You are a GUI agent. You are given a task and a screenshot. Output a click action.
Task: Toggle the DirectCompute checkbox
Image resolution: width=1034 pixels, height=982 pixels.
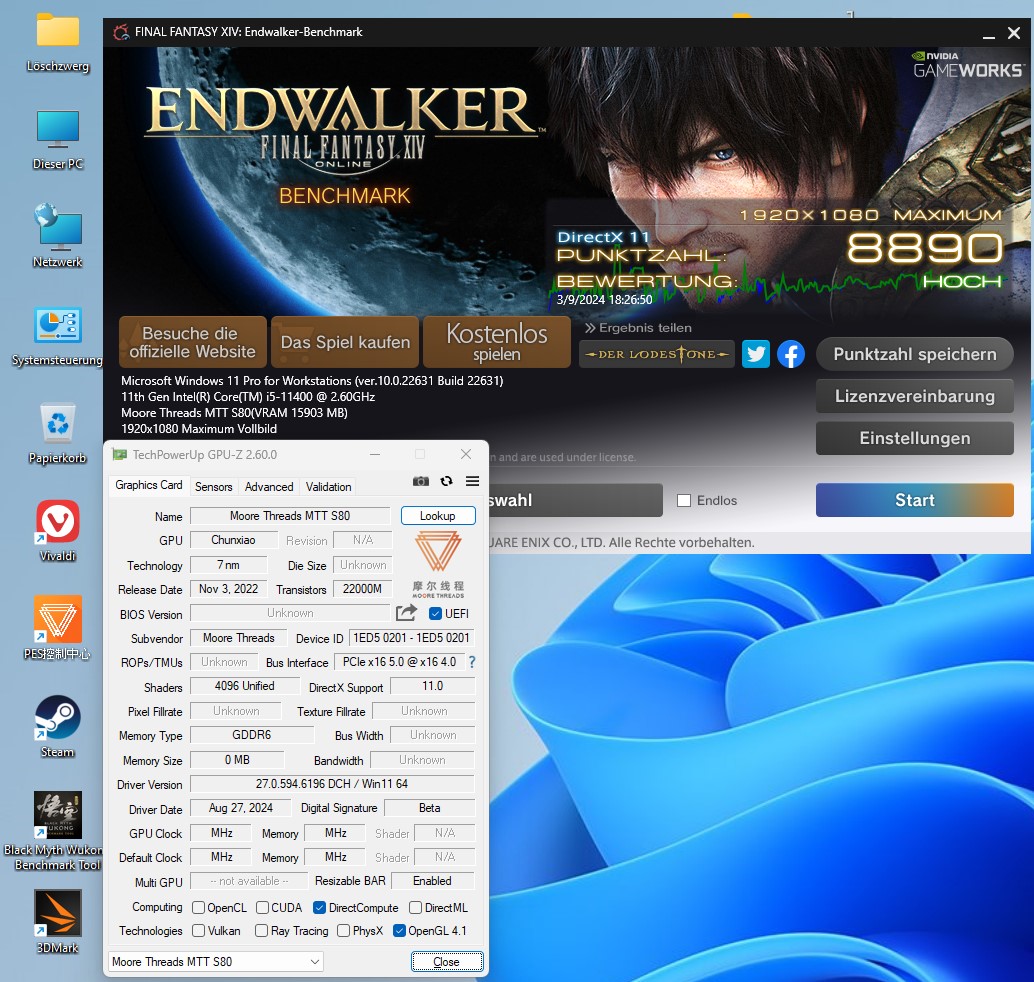(x=320, y=907)
